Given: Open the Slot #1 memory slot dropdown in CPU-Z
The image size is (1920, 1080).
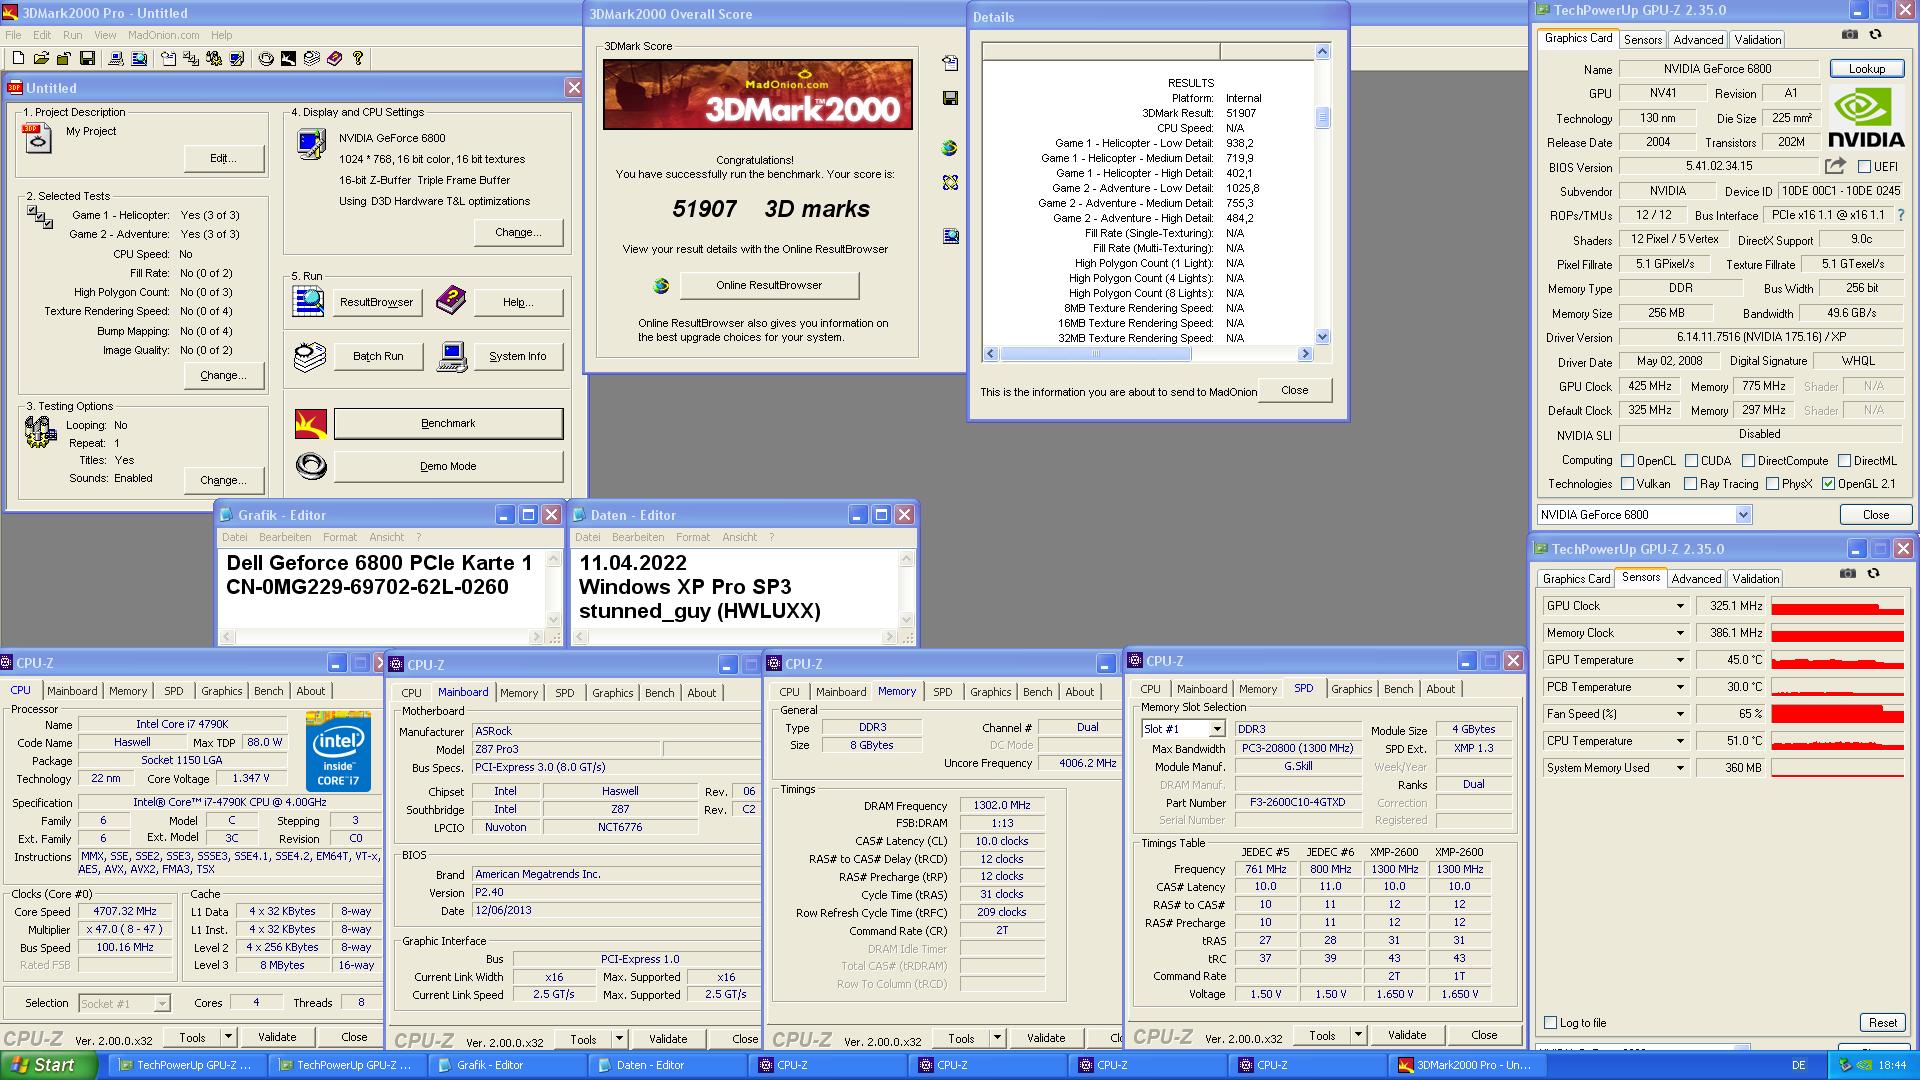Looking at the screenshot, I should (1216, 729).
